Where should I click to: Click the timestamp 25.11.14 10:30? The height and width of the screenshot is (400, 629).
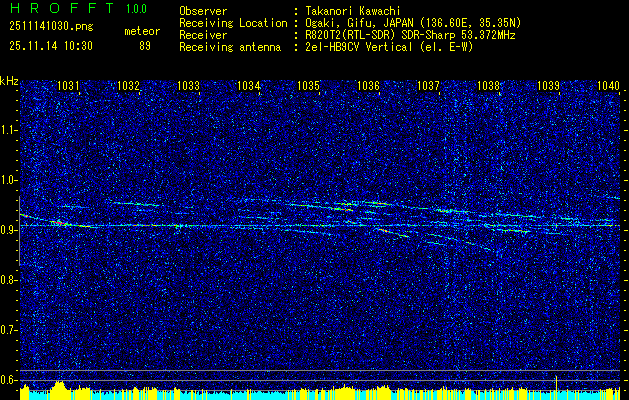click(51, 46)
